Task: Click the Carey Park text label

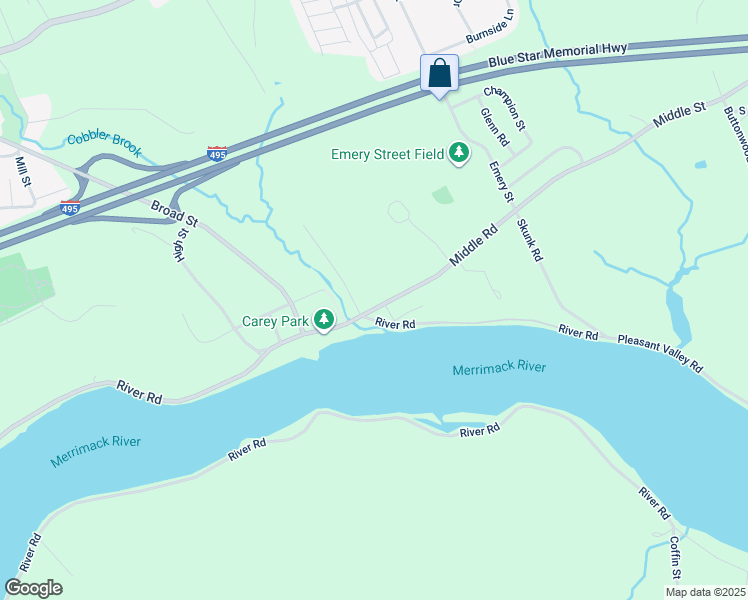Action: [x=275, y=321]
